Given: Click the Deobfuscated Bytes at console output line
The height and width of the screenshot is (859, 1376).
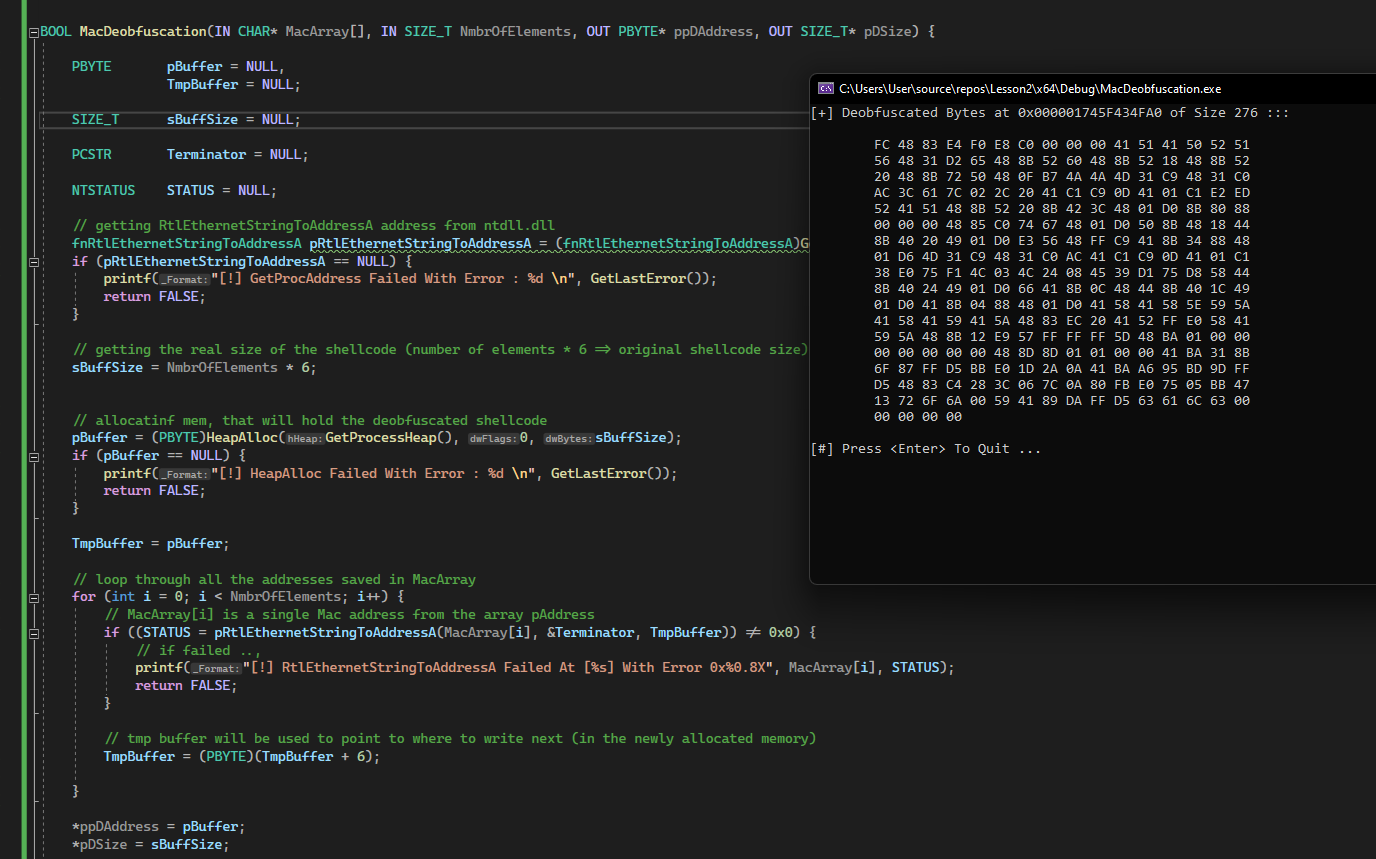Looking at the screenshot, I should (x=1050, y=113).
